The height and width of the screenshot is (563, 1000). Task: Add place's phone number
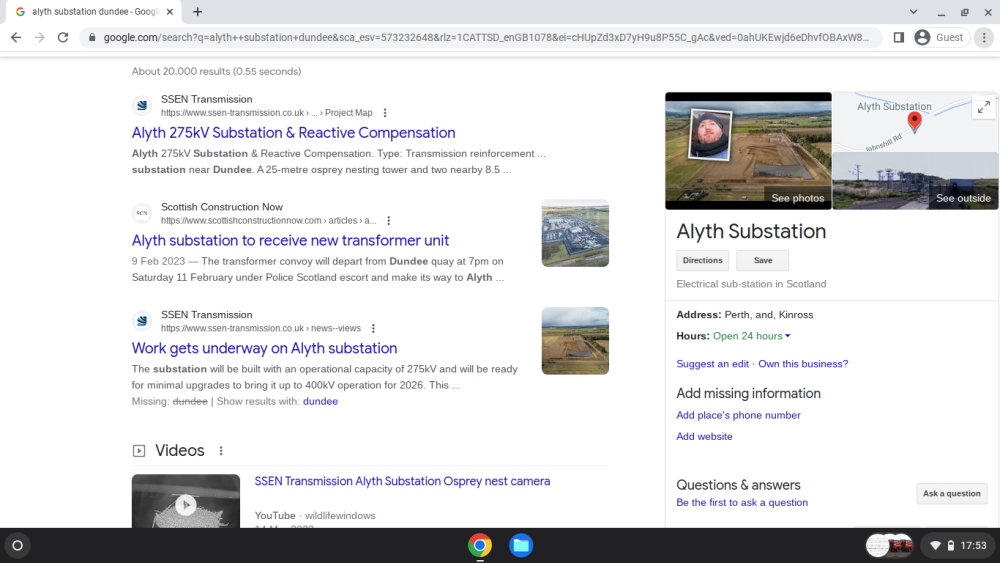pyautogui.click(x=738, y=415)
